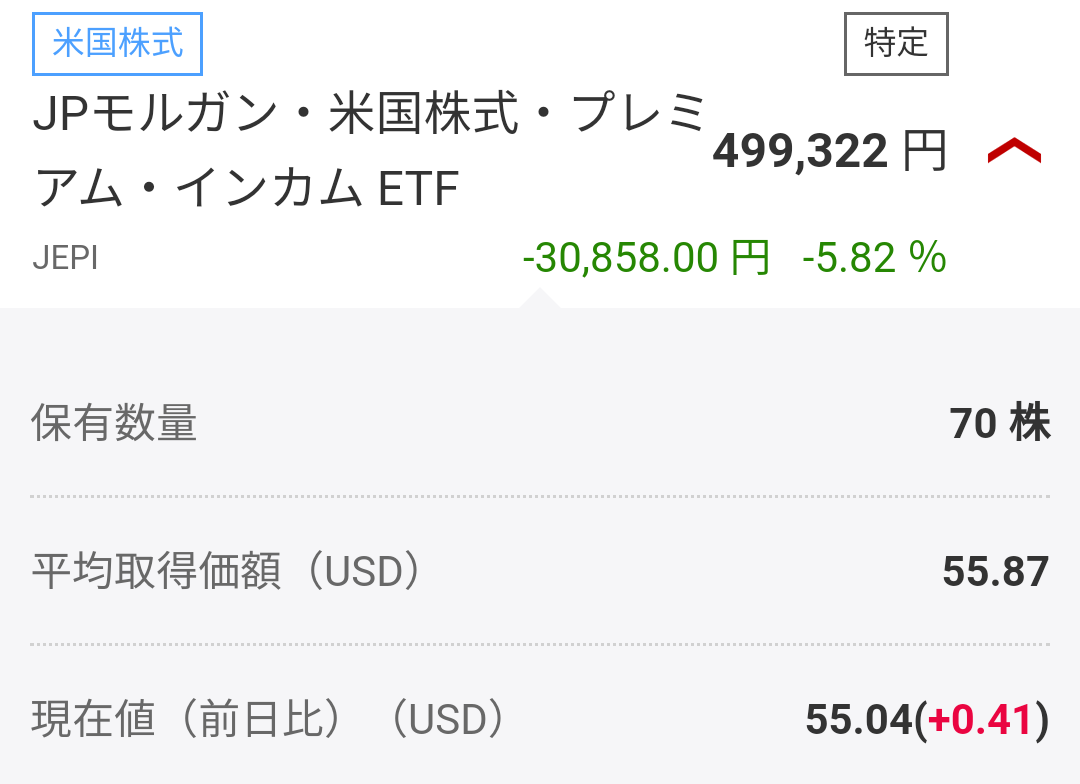Select the 499,322 円 valuation amount
This screenshot has width=1080, height=784.
[x=800, y=152]
